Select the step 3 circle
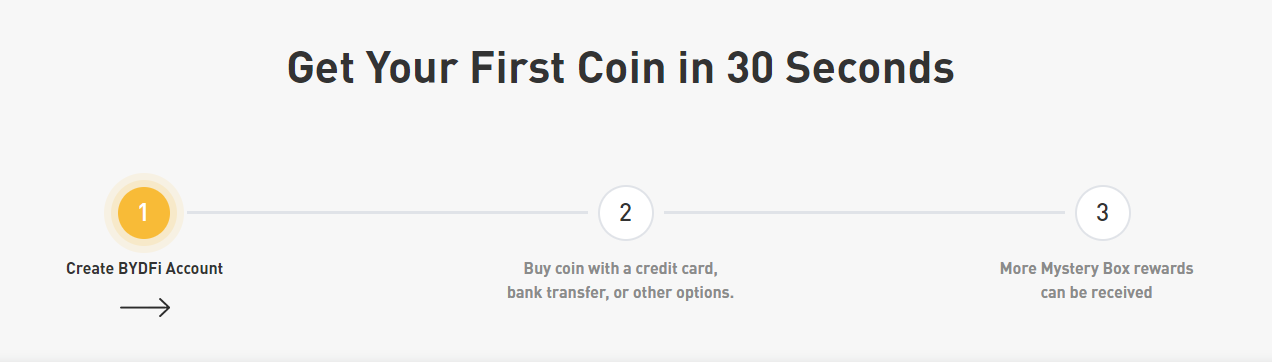Image resolution: width=1272 pixels, height=362 pixels. tap(1103, 212)
